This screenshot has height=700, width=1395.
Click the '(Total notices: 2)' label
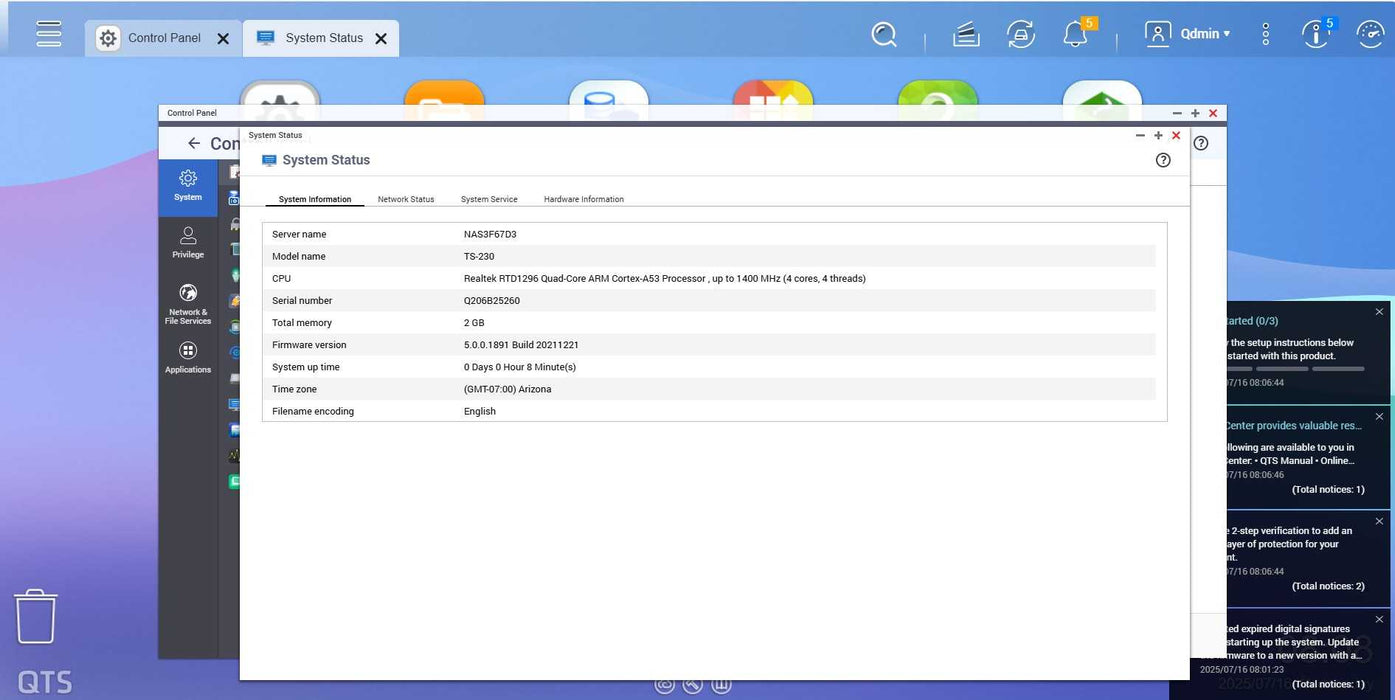[1328, 586]
